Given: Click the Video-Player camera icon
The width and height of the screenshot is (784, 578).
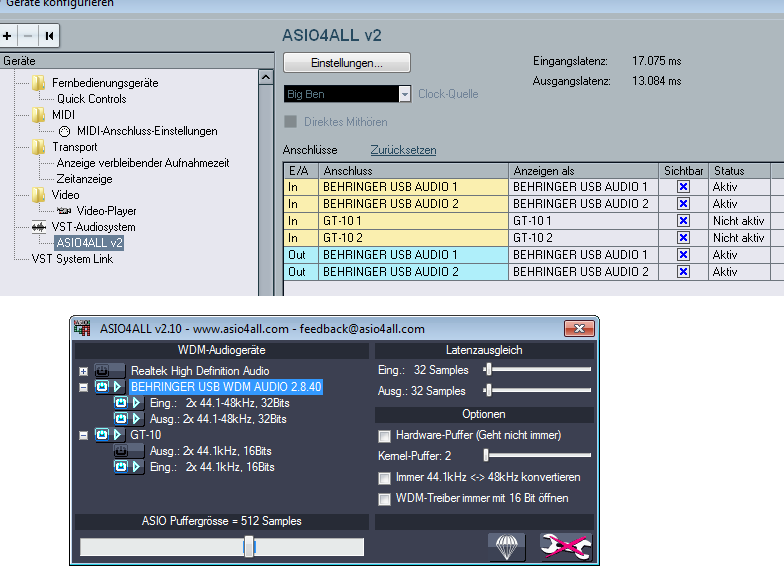Looking at the screenshot, I should tap(64, 210).
